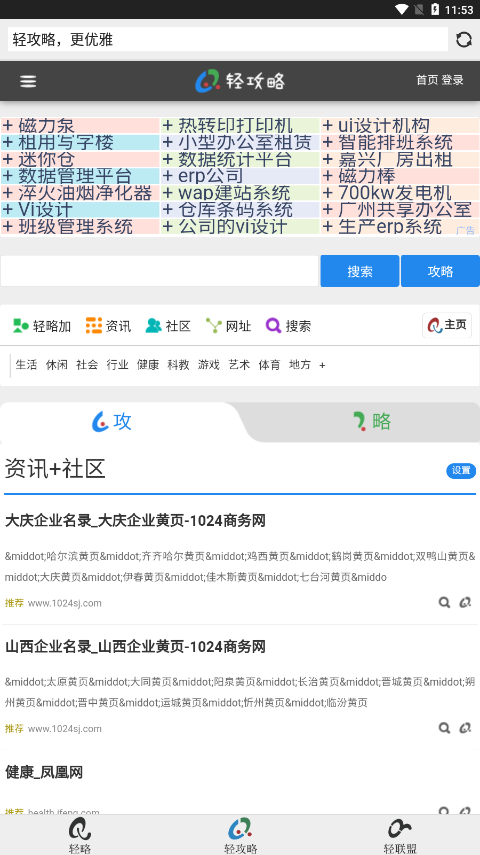The width and height of the screenshot is (480, 855).
Task: Switch to the 略 tab
Action: [x=372, y=422]
